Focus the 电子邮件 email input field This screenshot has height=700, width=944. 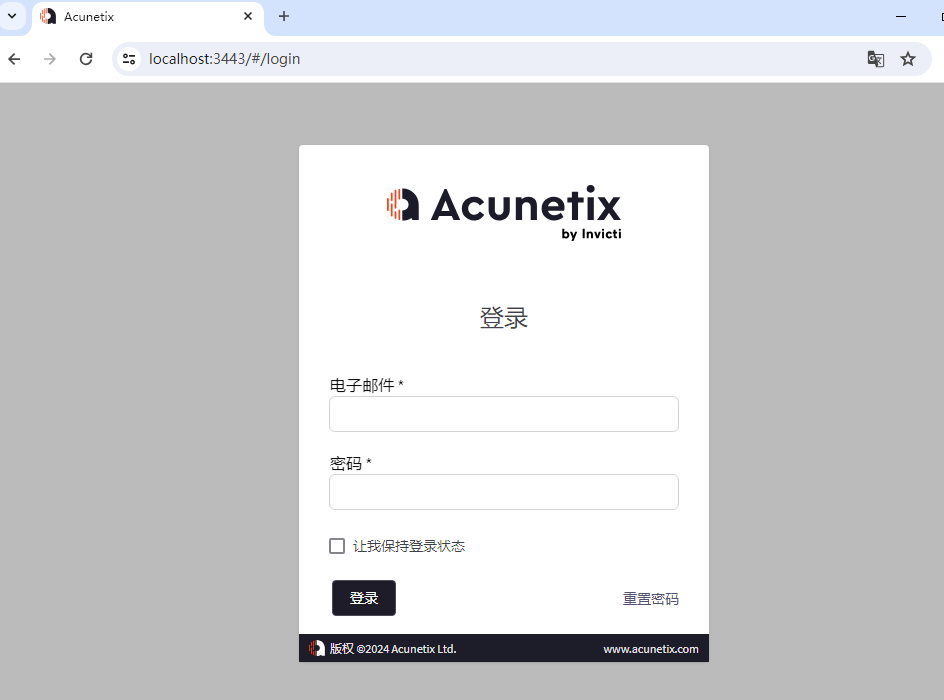pos(504,414)
